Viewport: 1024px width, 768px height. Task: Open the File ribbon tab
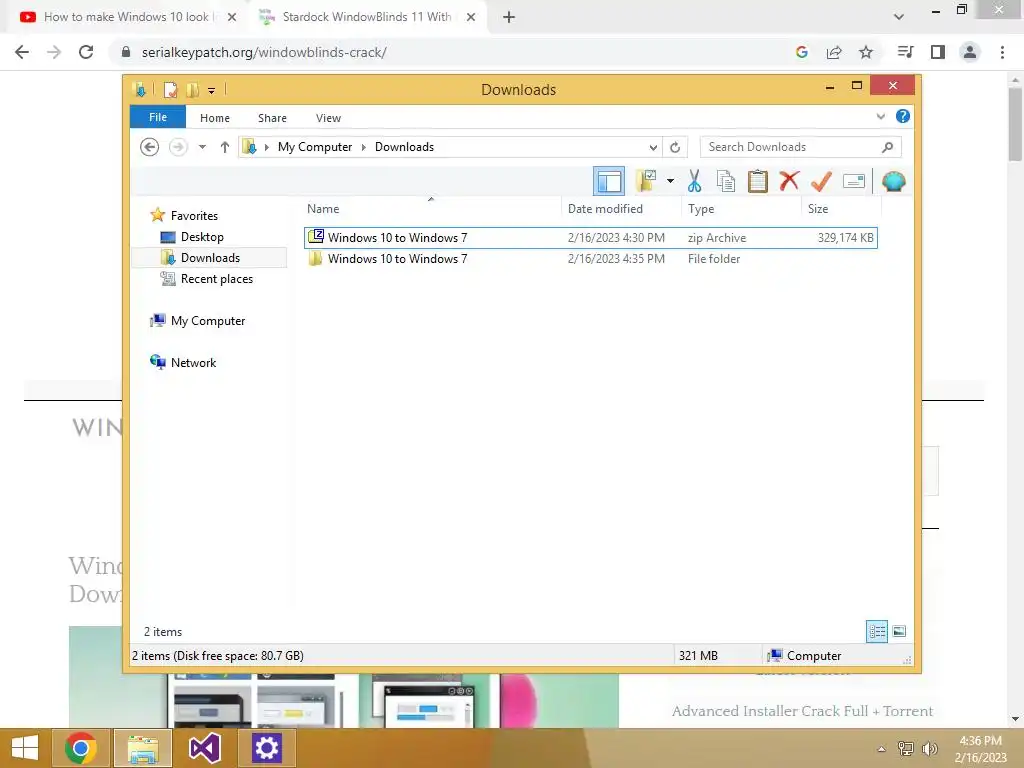tap(158, 118)
